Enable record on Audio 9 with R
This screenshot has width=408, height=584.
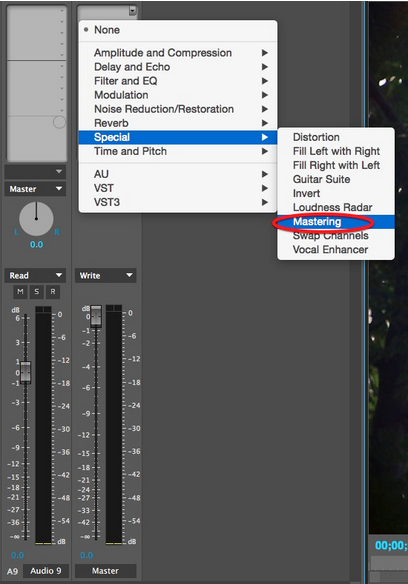pyautogui.click(x=53, y=292)
